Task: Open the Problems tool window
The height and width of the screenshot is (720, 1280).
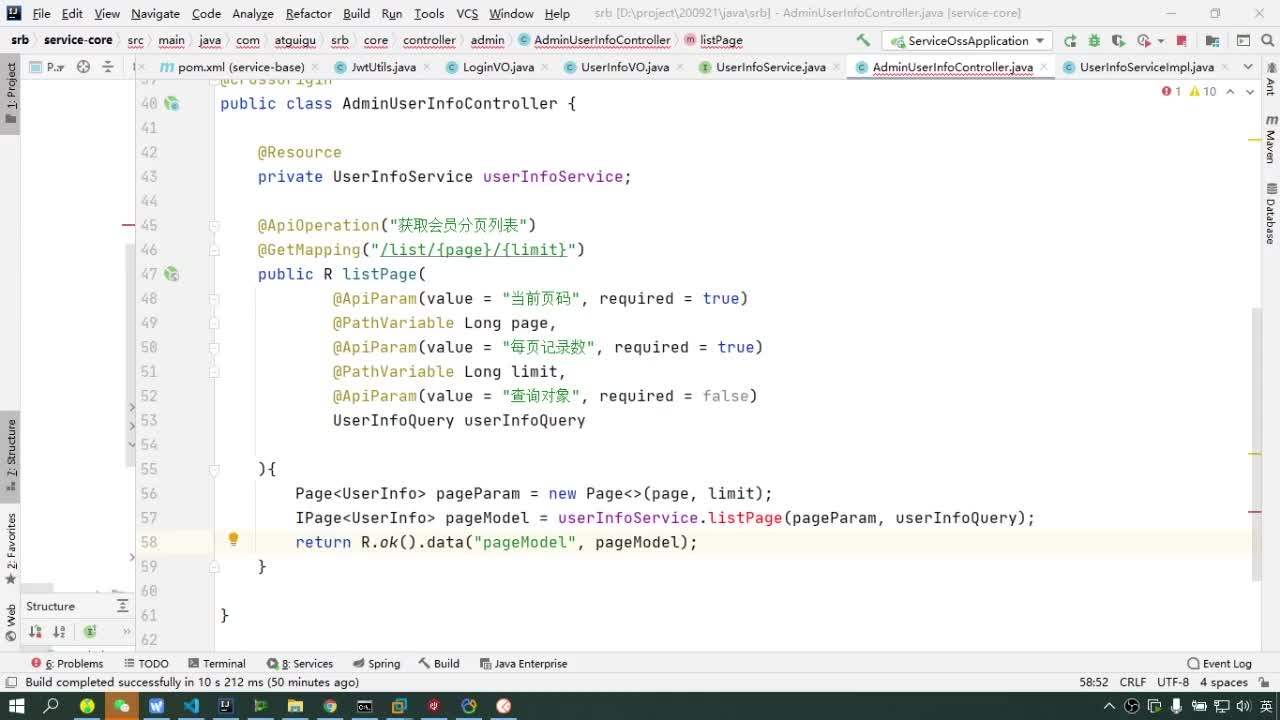Action: click(x=67, y=663)
